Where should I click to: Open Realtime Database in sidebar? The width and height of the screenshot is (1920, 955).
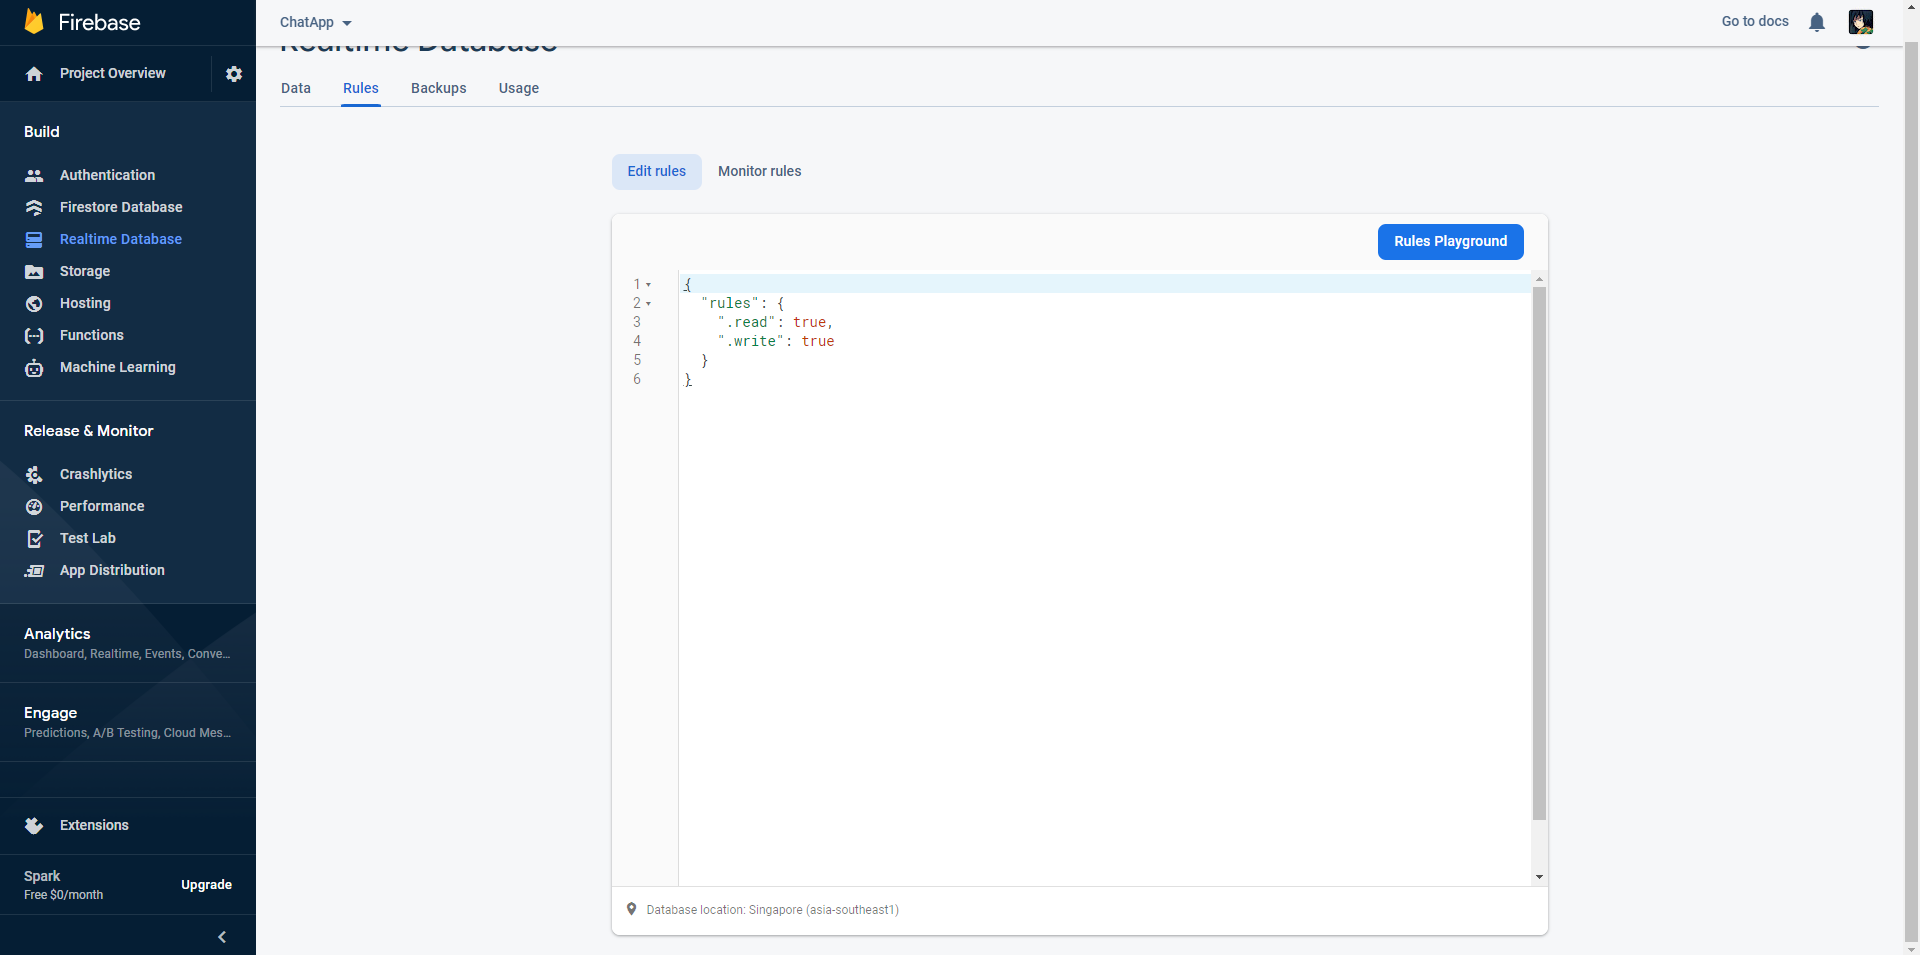(x=121, y=239)
